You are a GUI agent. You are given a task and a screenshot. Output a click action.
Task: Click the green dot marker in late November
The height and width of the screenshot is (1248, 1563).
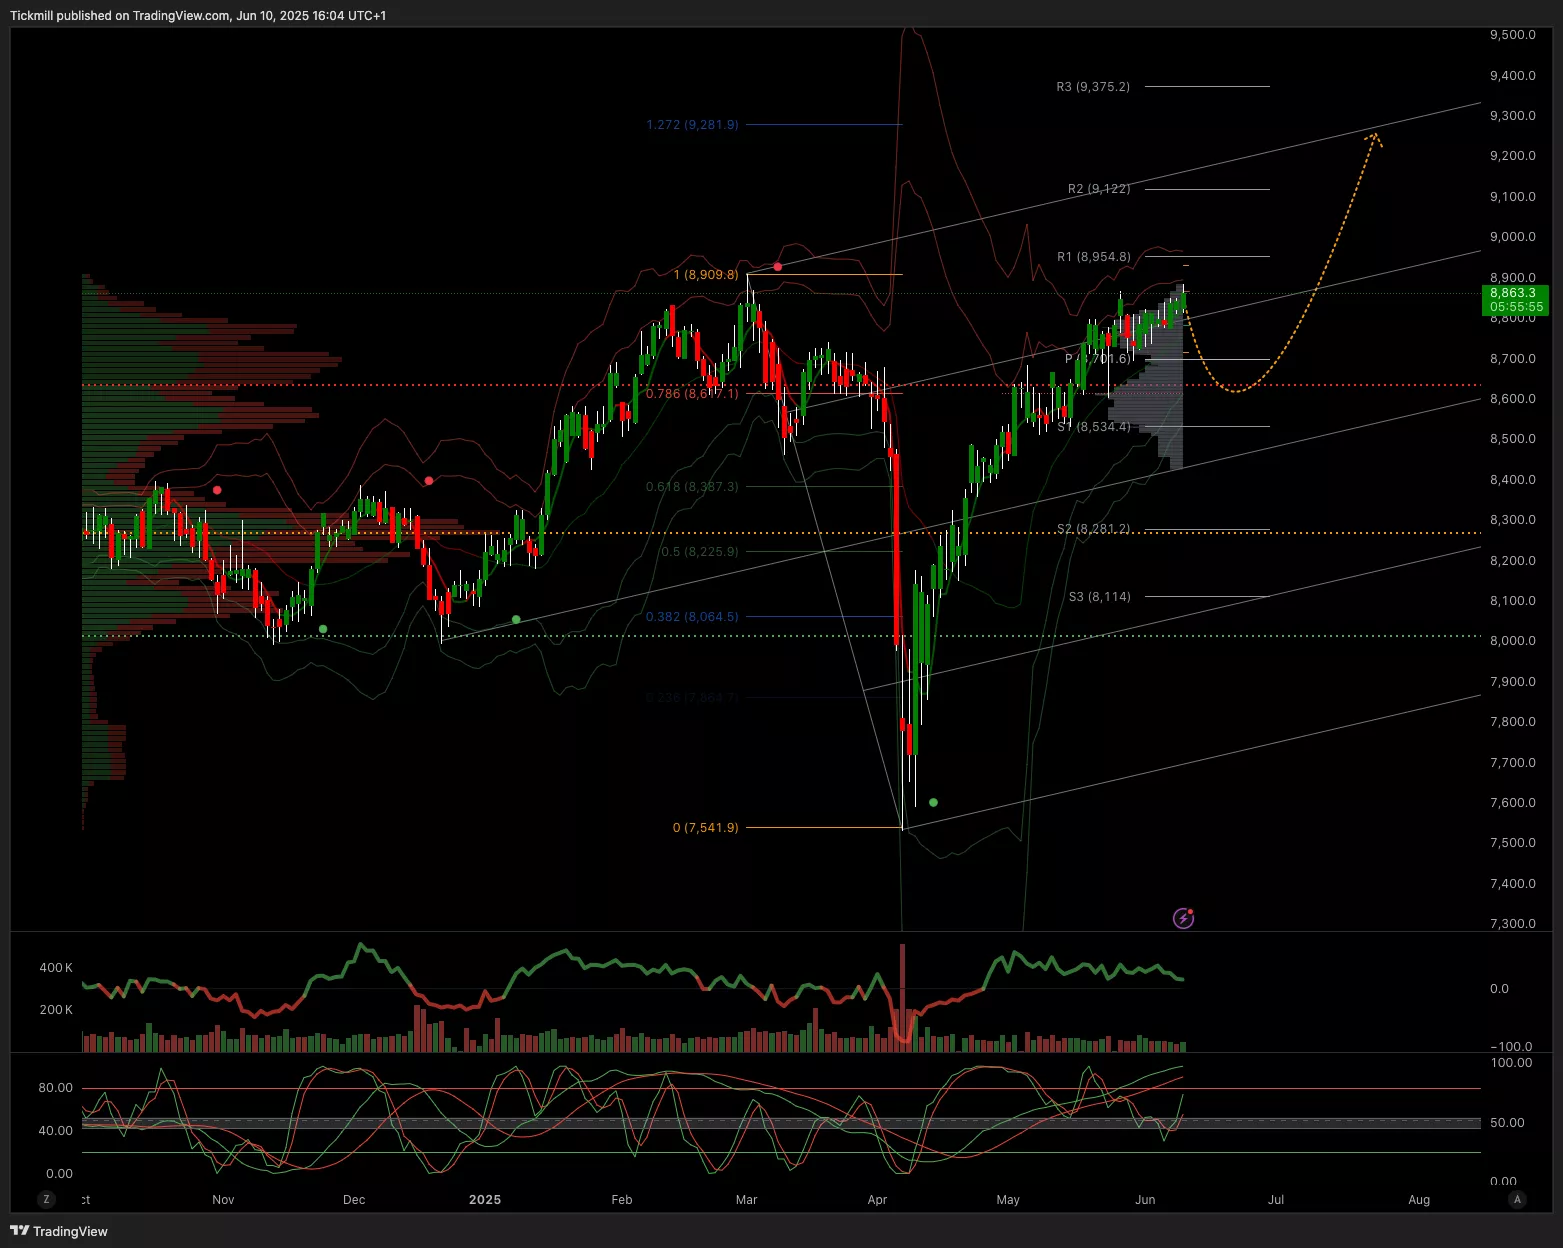coord(322,629)
